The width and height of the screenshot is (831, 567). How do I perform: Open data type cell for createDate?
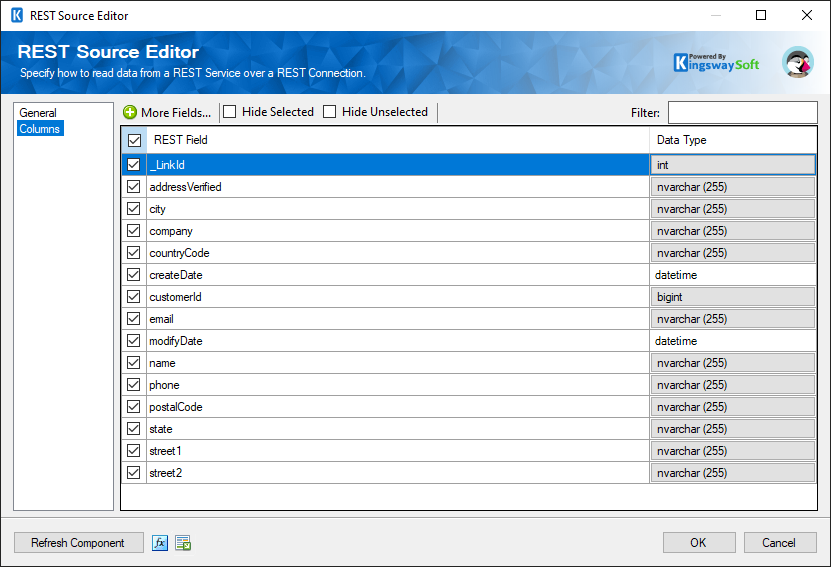(x=733, y=275)
